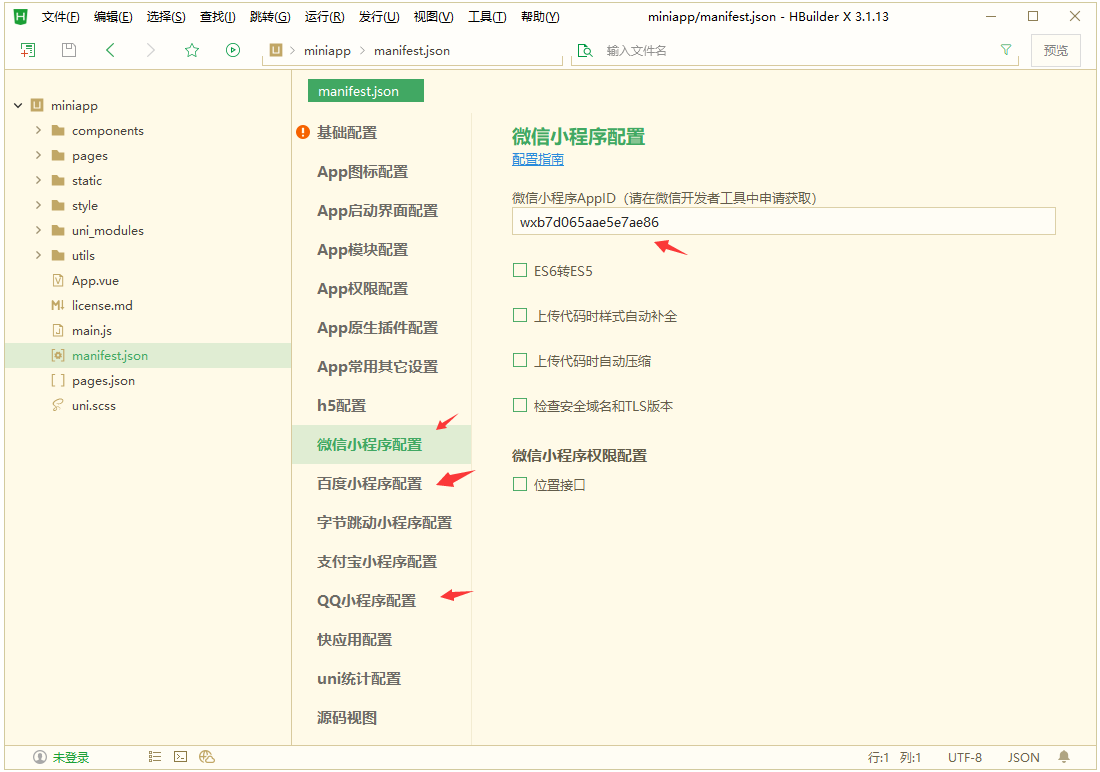The width and height of the screenshot is (1100, 772).
Task: Select 百度小程序配置 in sidebar
Action: coord(369,483)
